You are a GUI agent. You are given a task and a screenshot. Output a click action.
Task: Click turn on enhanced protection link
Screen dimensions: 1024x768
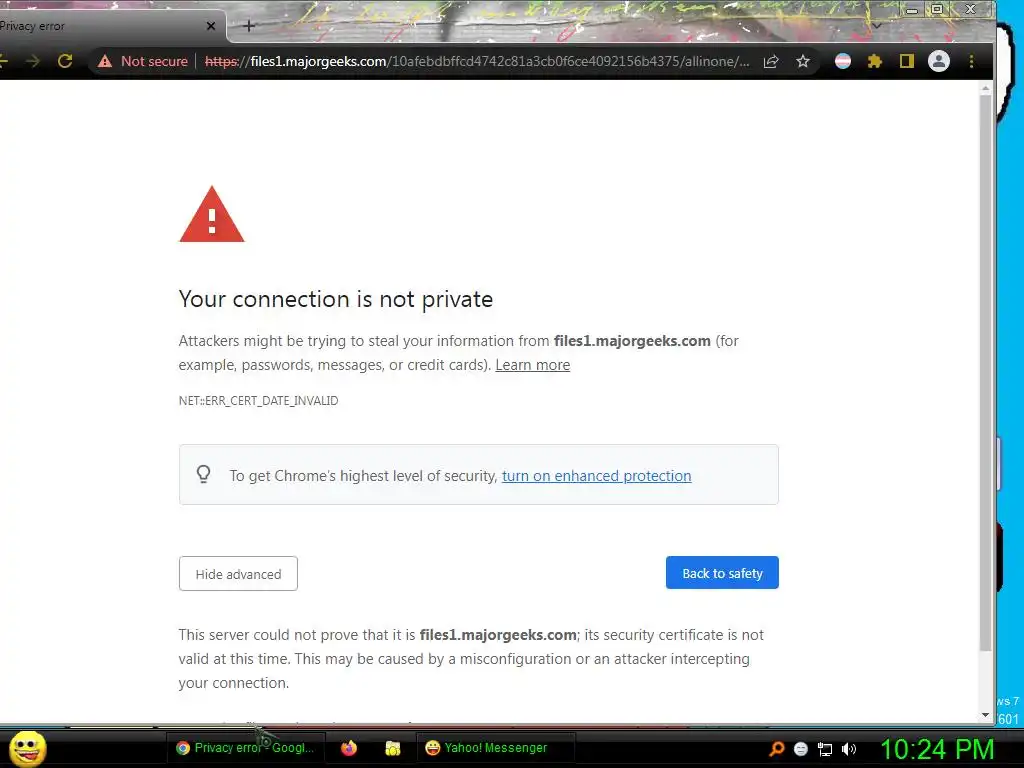point(596,476)
